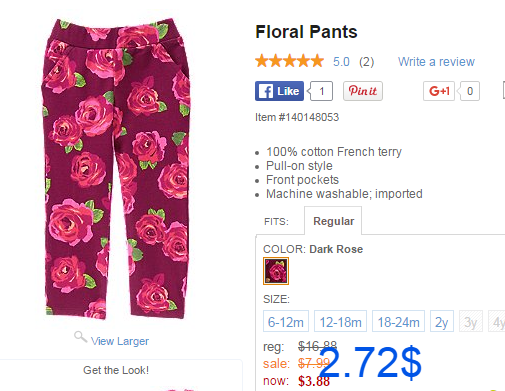Select the Regular fits tab

pyautogui.click(x=333, y=221)
